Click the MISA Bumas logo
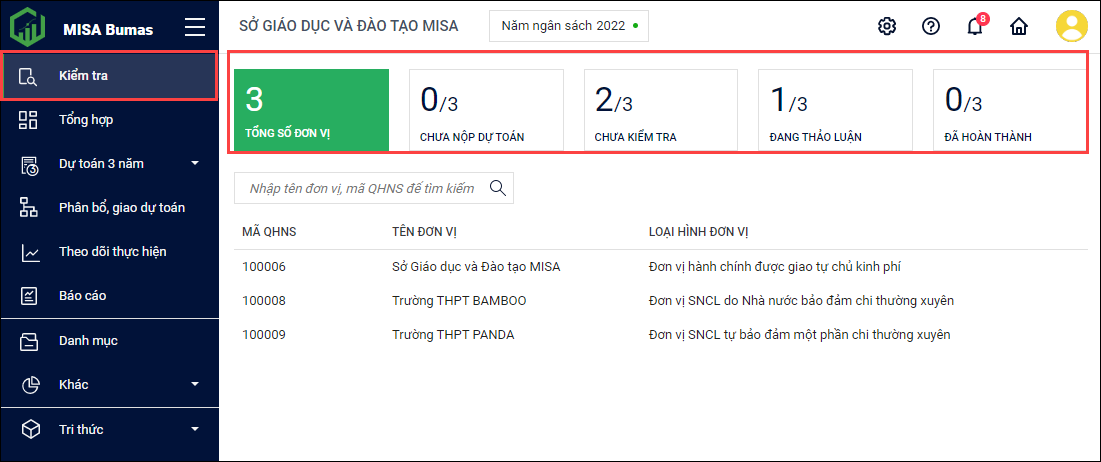The width and height of the screenshot is (1101, 462). (x=28, y=28)
